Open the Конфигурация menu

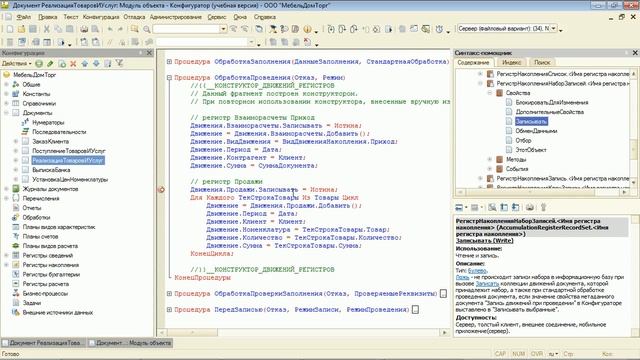coord(101,17)
